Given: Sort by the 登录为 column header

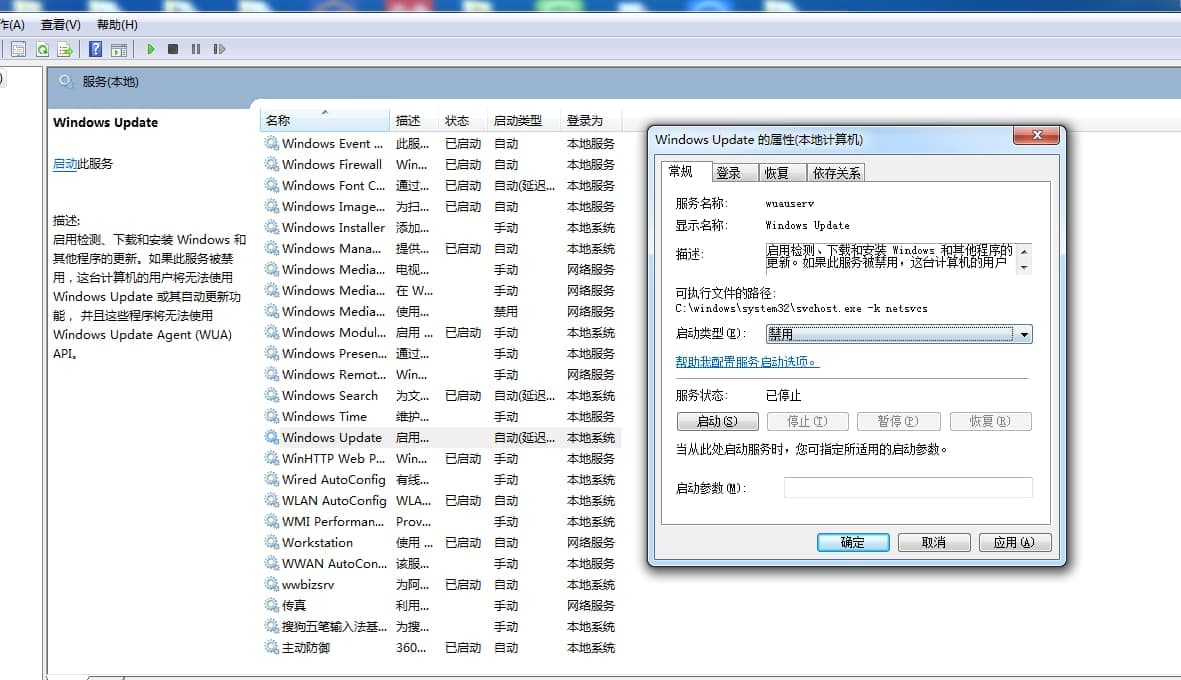Looking at the screenshot, I should pos(591,120).
